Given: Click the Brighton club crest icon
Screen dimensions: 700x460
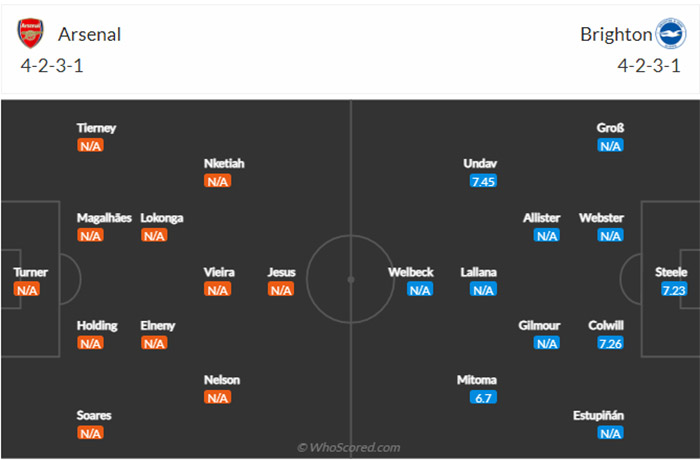Looking at the screenshot, I should click(x=671, y=33).
